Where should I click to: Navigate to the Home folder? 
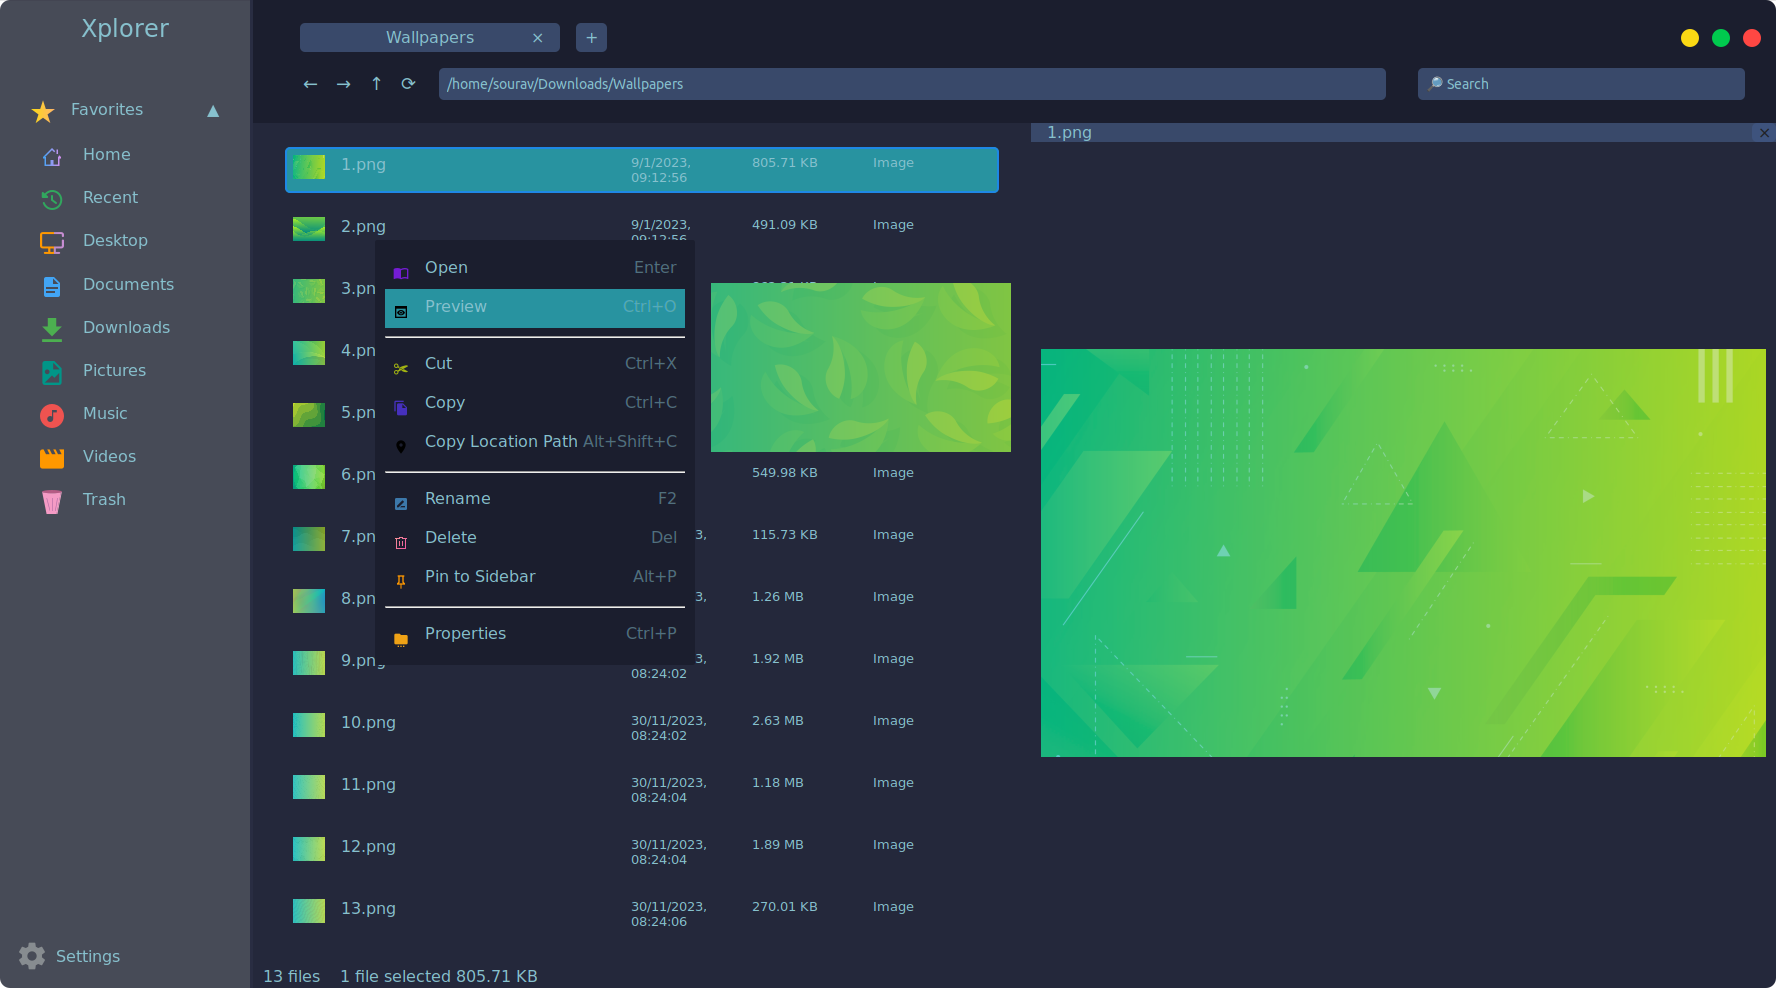(x=106, y=154)
